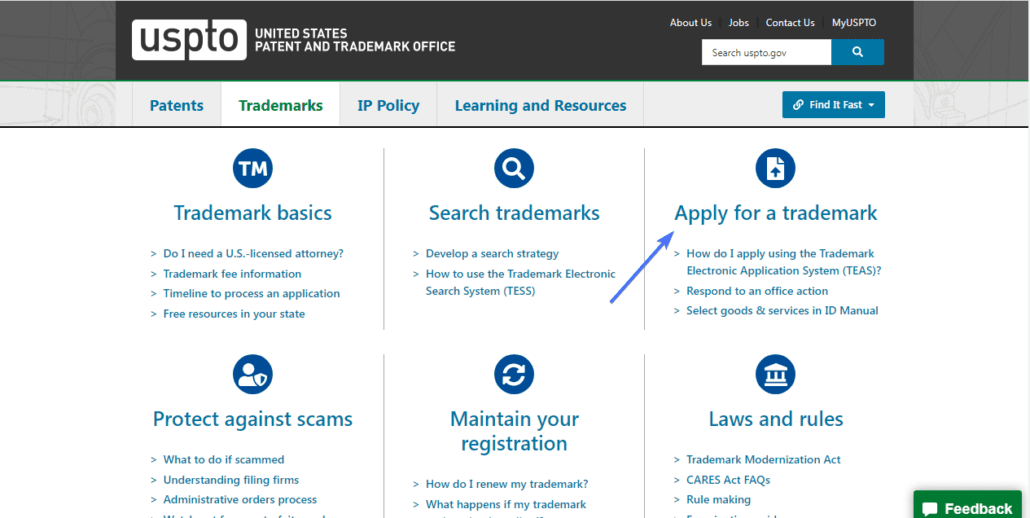This screenshot has width=1030, height=518.
Task: Open Administrative orders process link
Action: [x=240, y=500]
